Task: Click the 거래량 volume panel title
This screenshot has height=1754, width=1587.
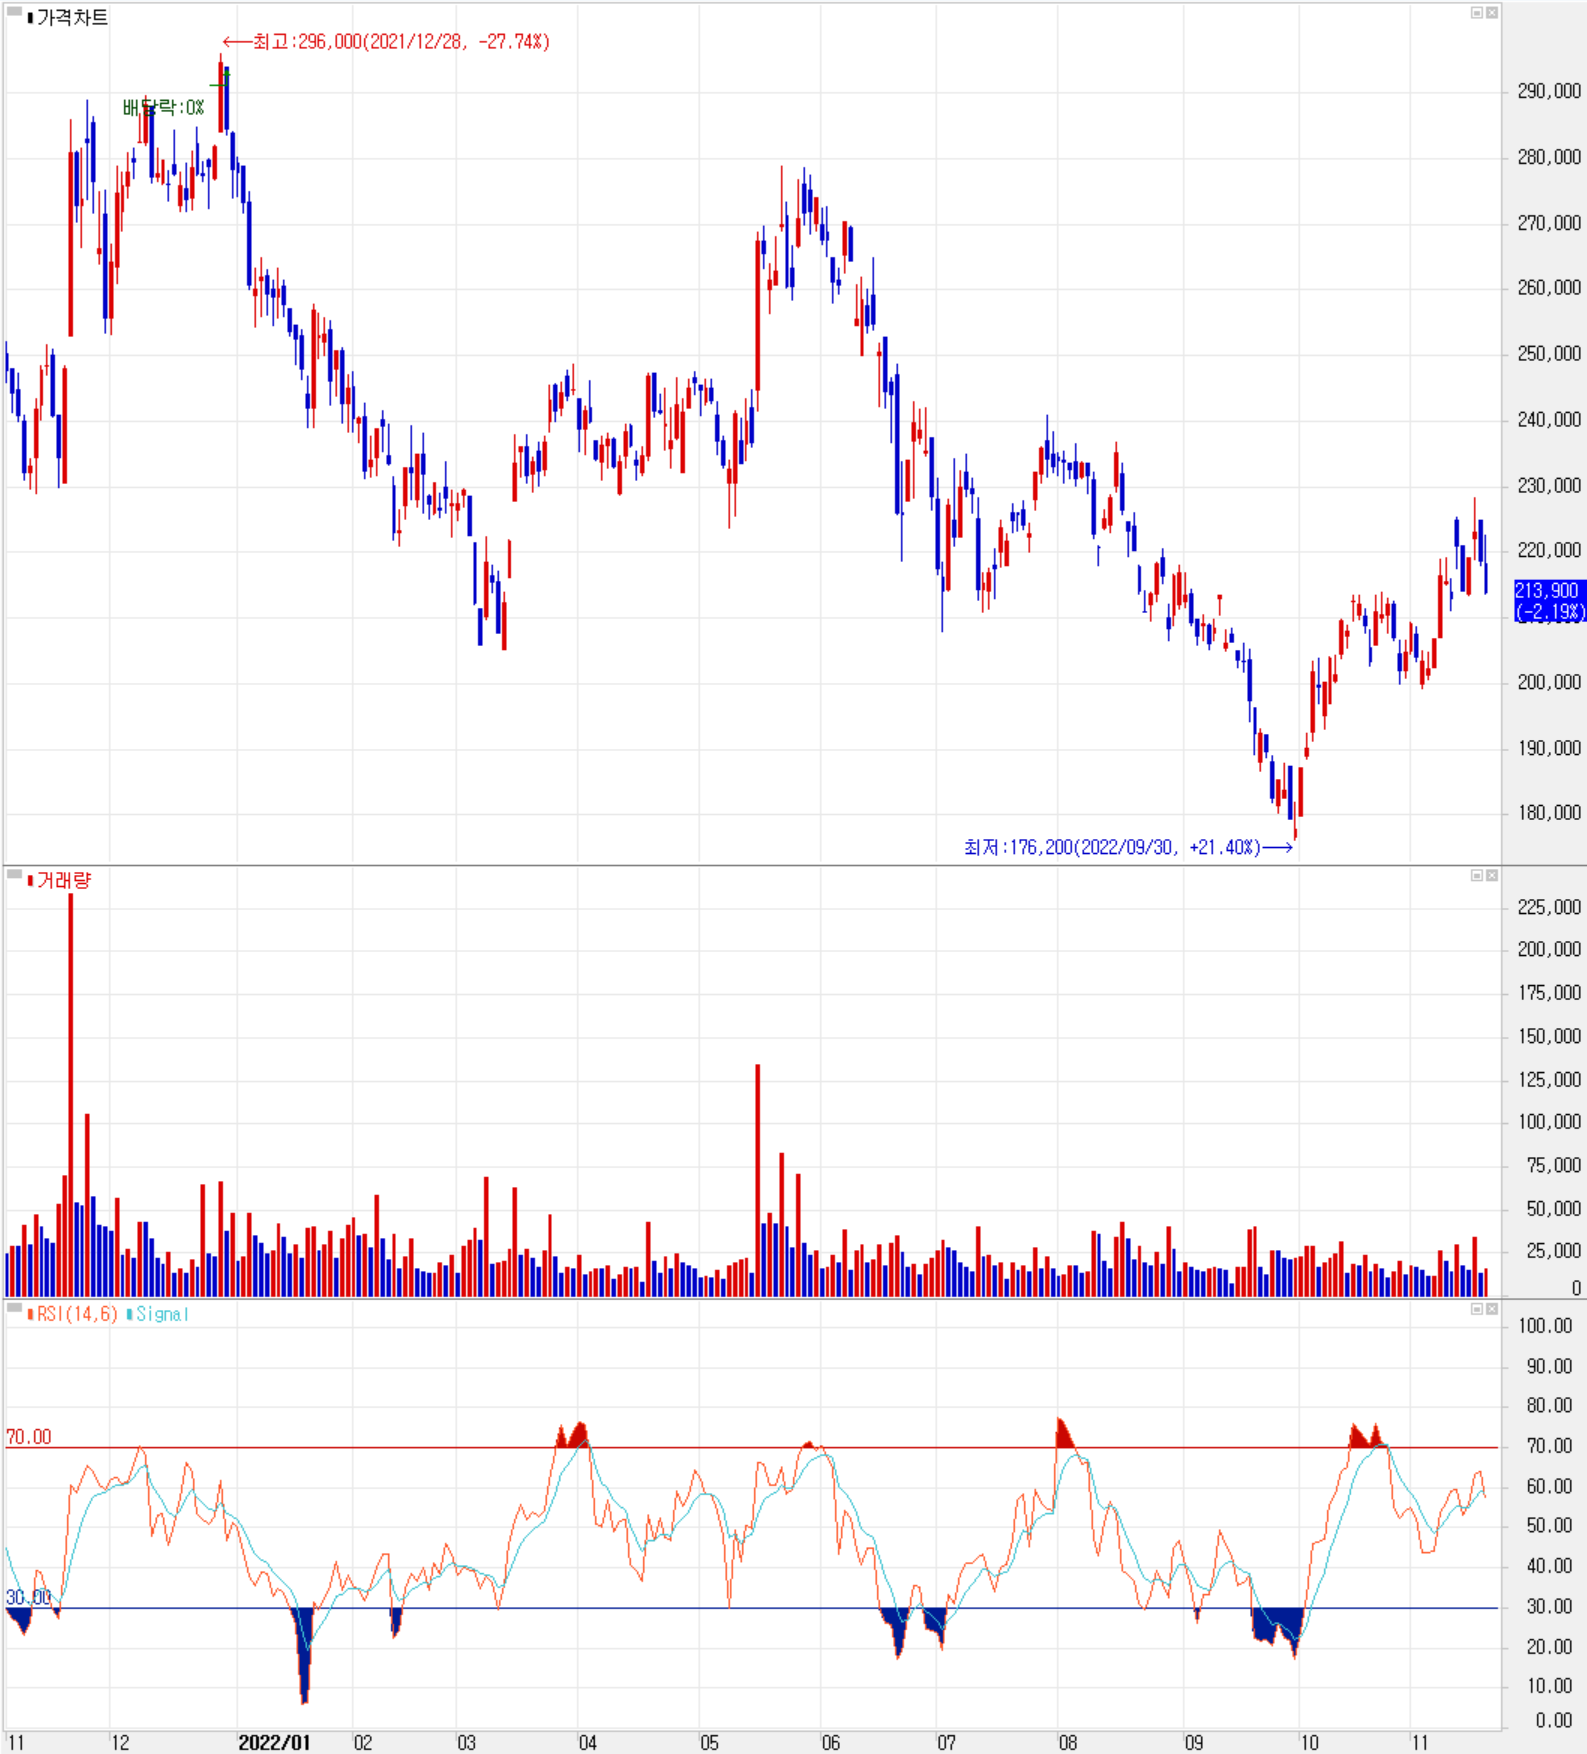Action: (64, 880)
